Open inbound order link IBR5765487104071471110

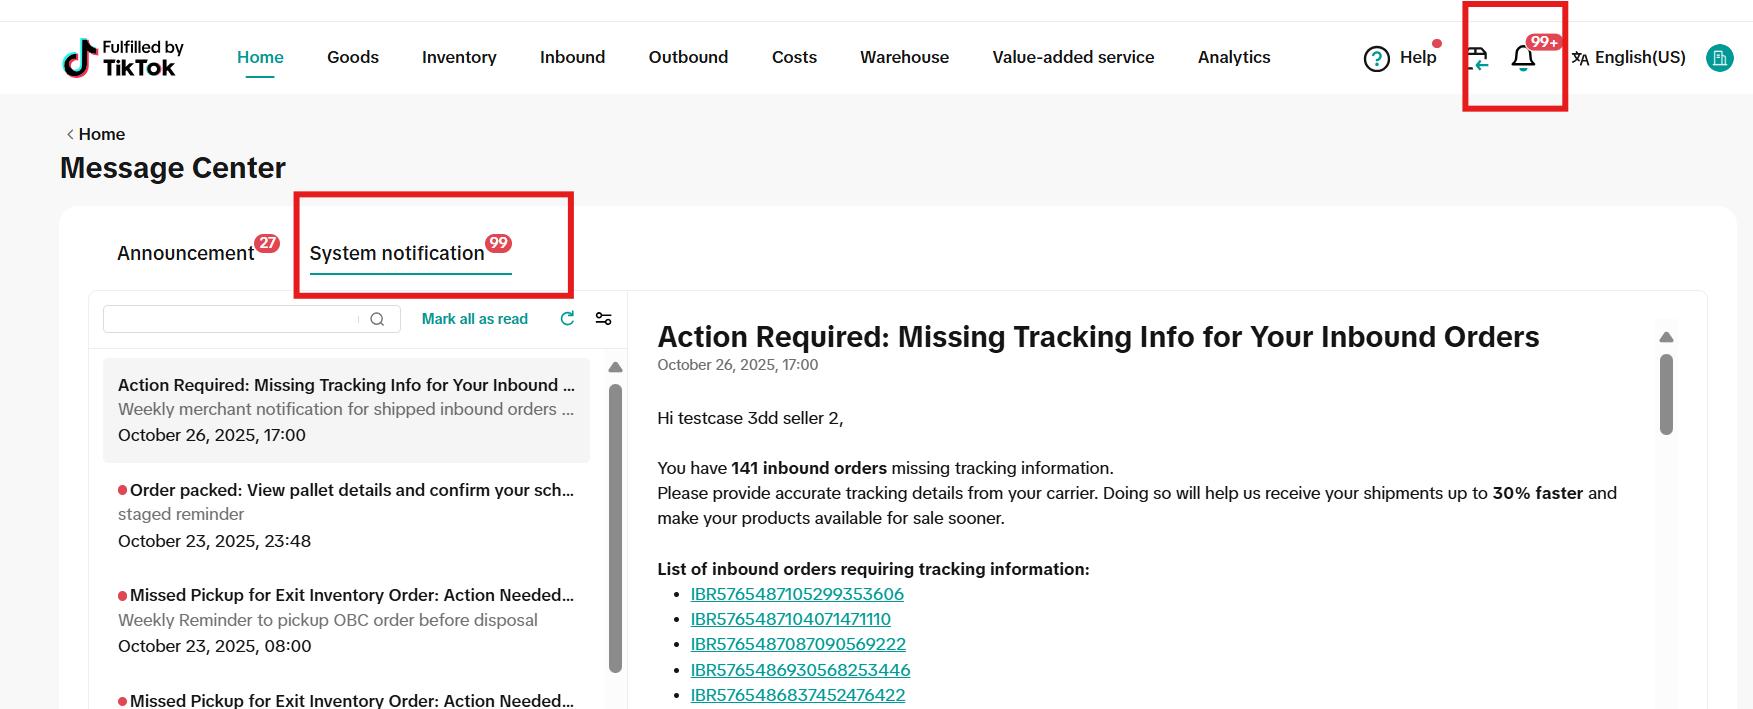(791, 619)
